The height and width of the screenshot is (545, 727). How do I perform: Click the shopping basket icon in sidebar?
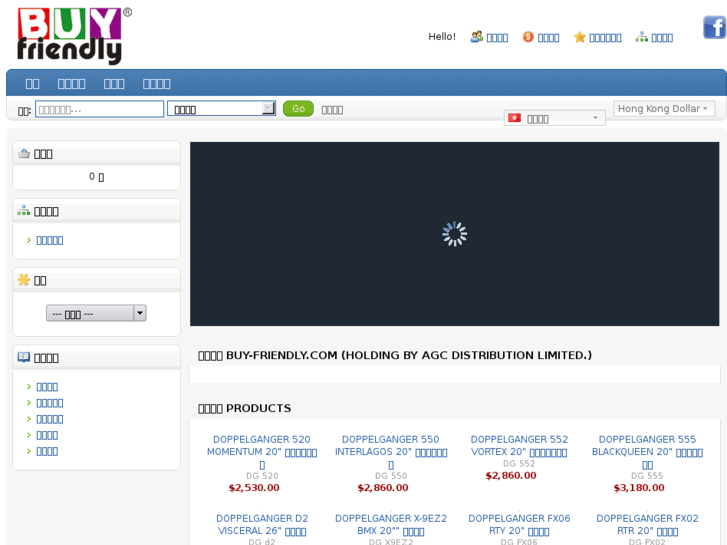pos(24,154)
